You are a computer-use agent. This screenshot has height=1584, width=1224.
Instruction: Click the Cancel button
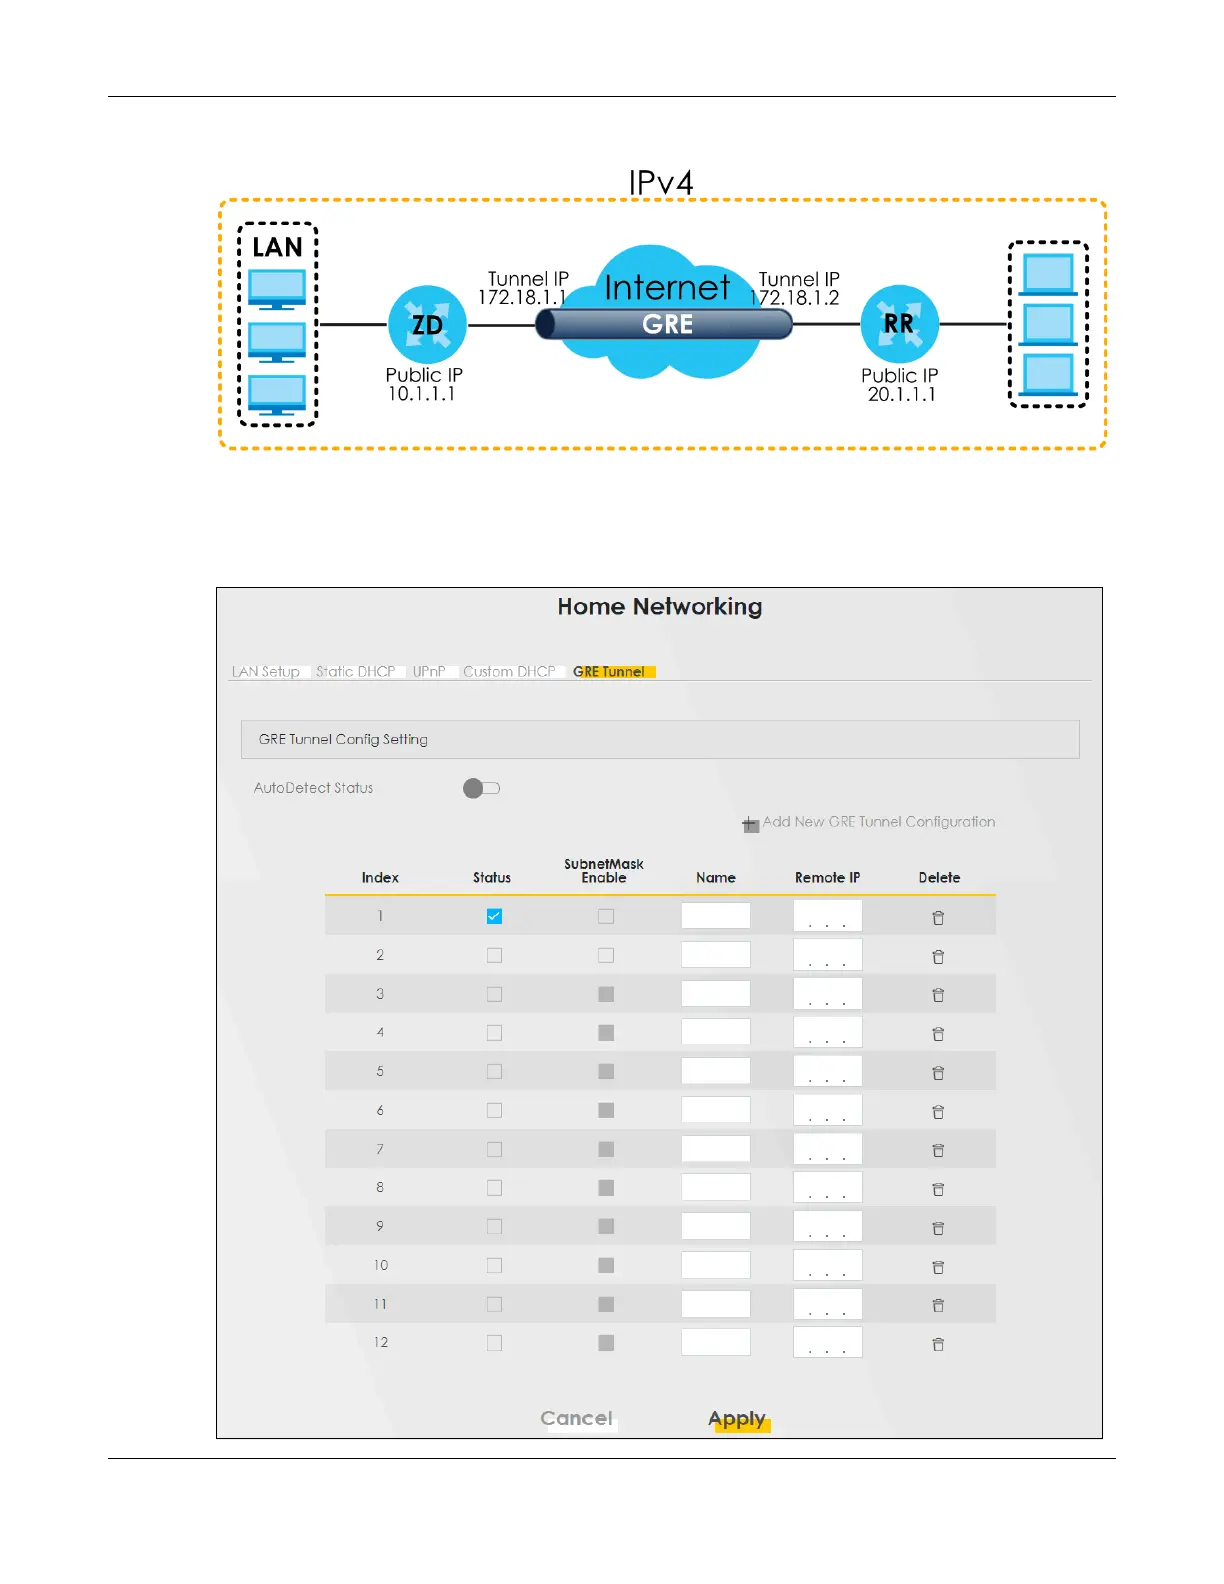[x=577, y=1418]
